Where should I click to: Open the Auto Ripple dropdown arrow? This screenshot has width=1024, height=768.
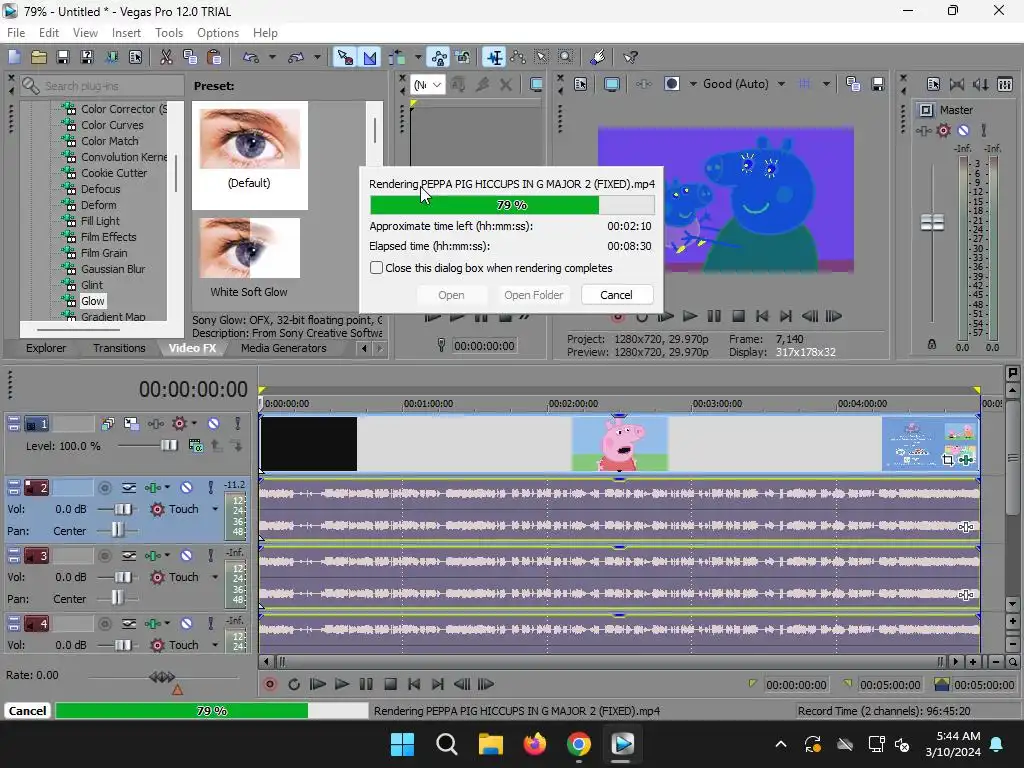tap(418, 57)
